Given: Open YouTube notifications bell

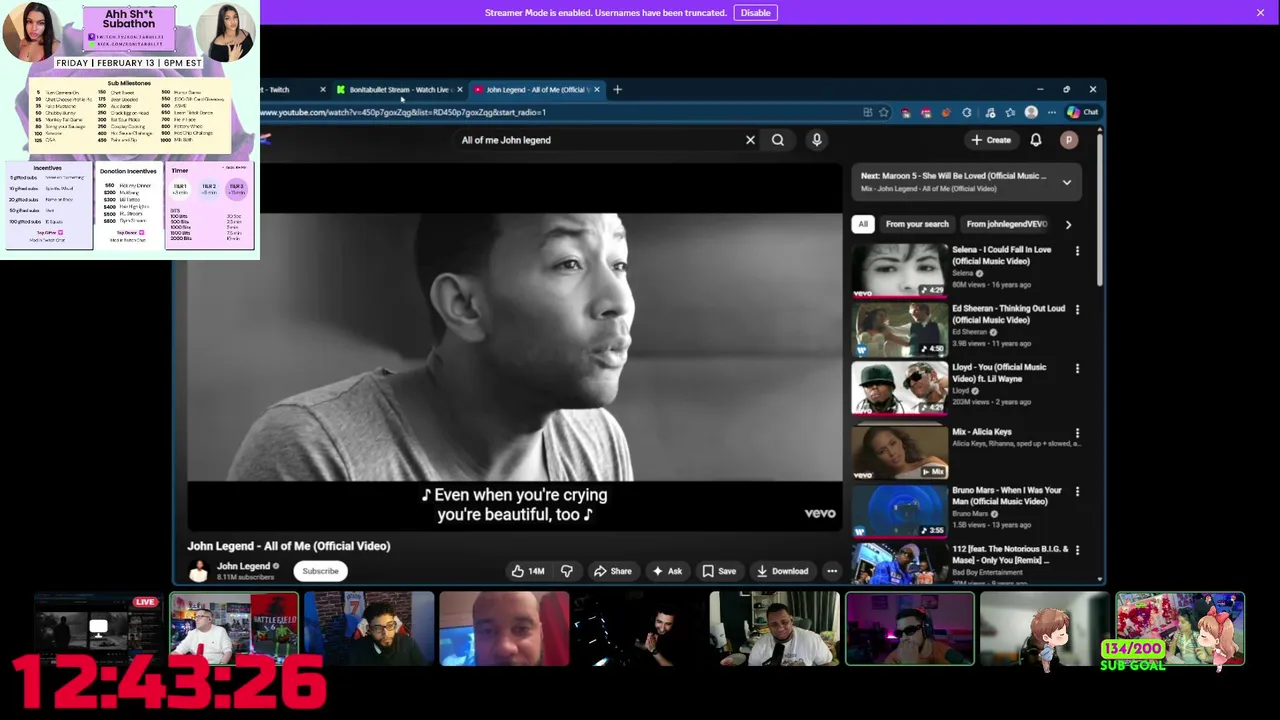Looking at the screenshot, I should 1036,140.
